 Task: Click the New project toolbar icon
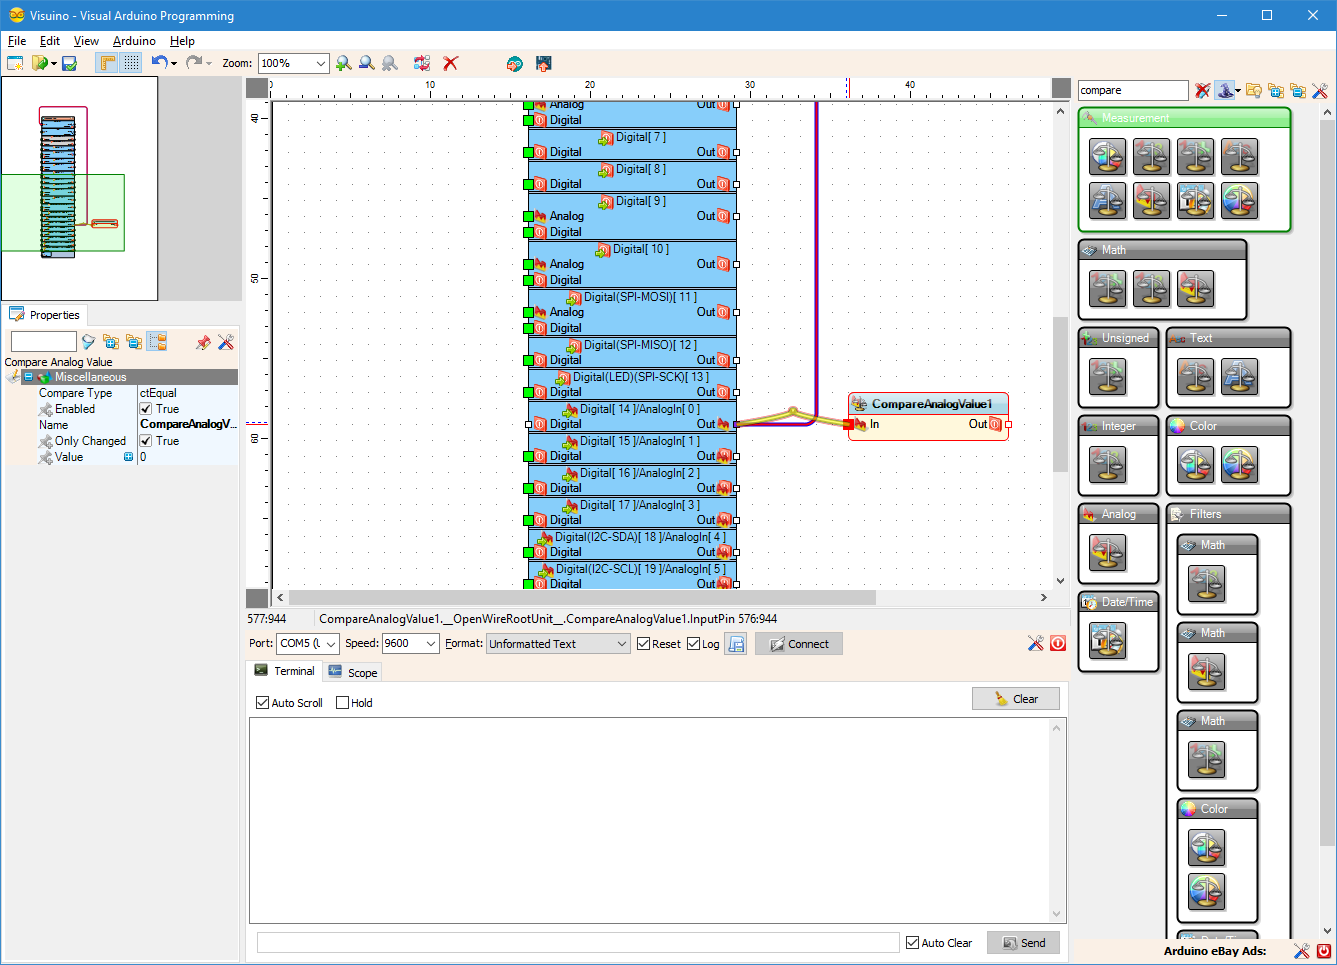pyautogui.click(x=15, y=63)
